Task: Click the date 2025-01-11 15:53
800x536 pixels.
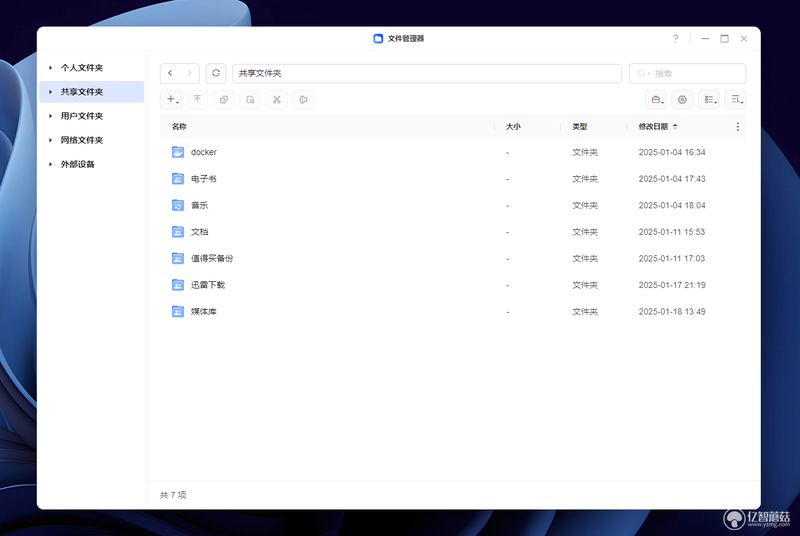Action: tap(672, 232)
